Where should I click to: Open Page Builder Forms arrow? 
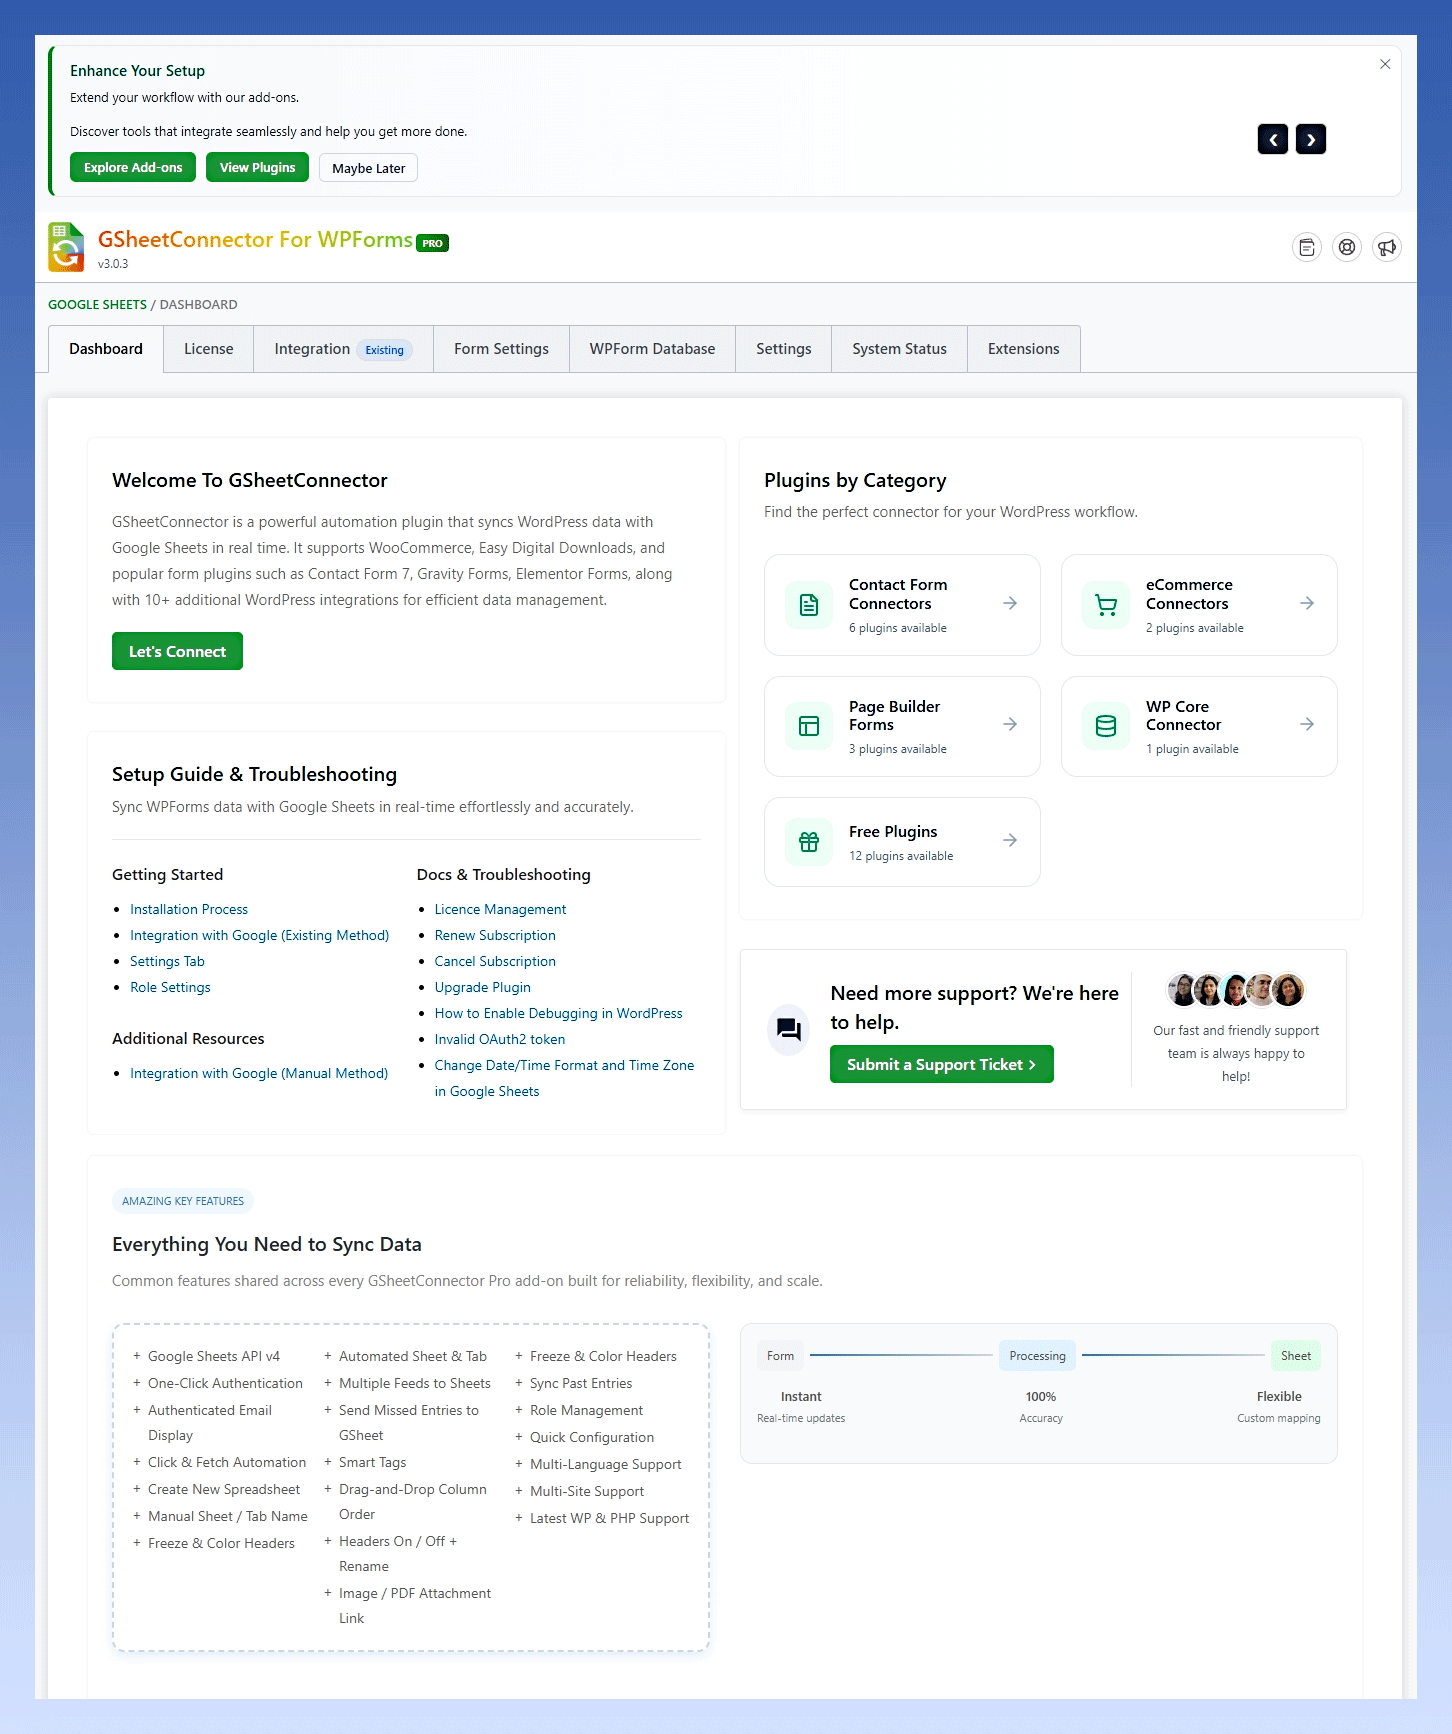point(1010,724)
